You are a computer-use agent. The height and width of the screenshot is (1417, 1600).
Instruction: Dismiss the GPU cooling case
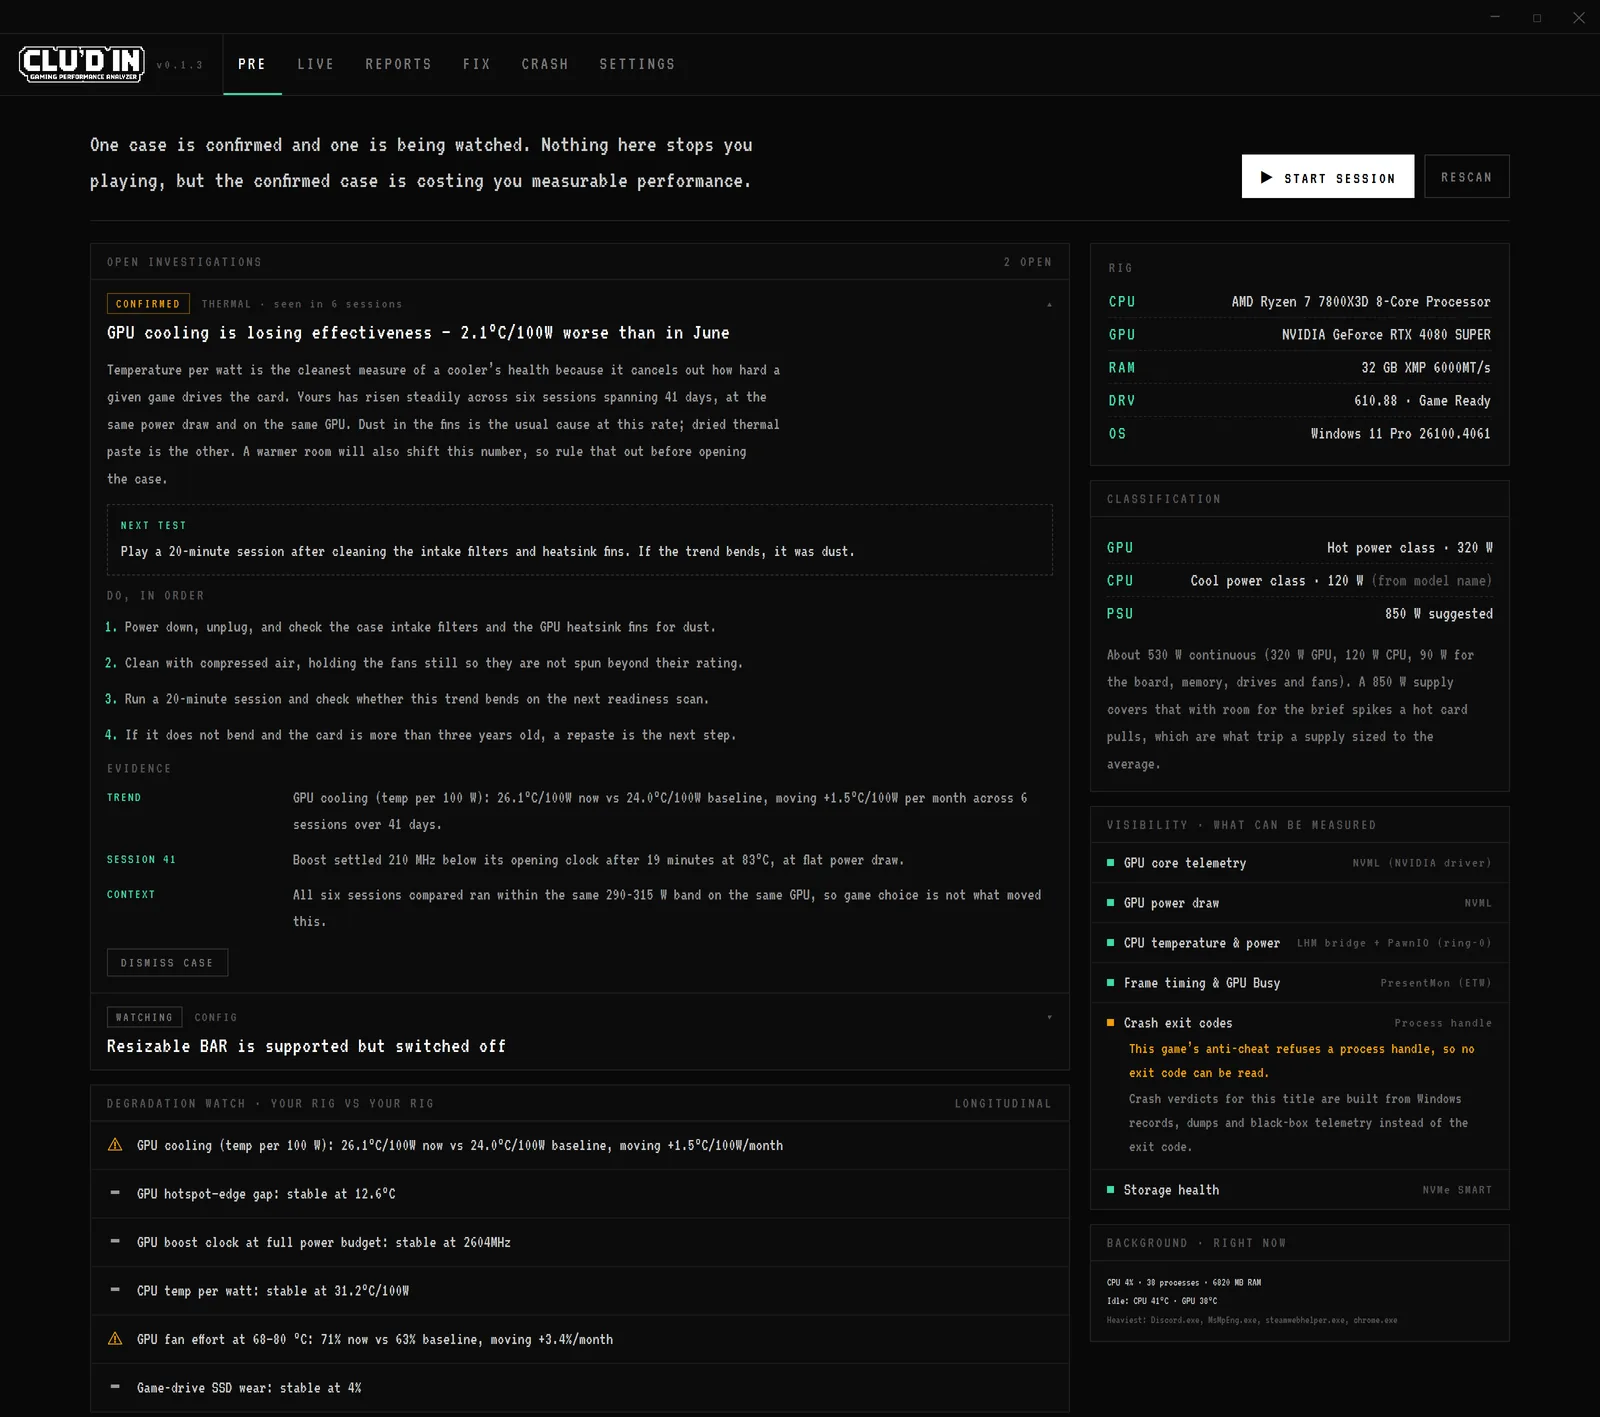pos(167,963)
